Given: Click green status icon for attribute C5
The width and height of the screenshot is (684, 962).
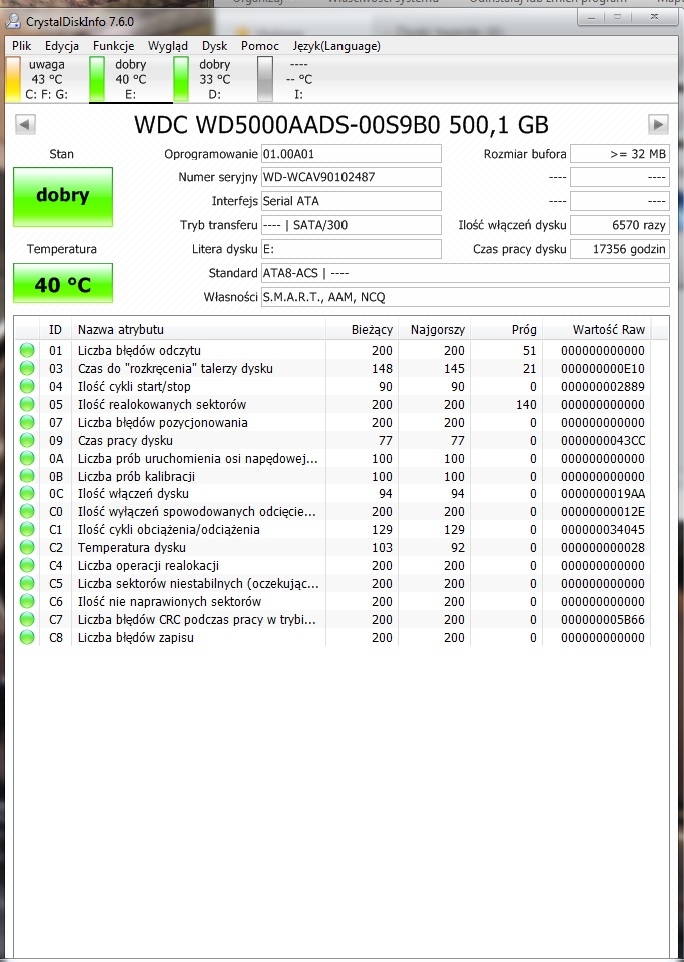Looking at the screenshot, I should tap(27, 583).
